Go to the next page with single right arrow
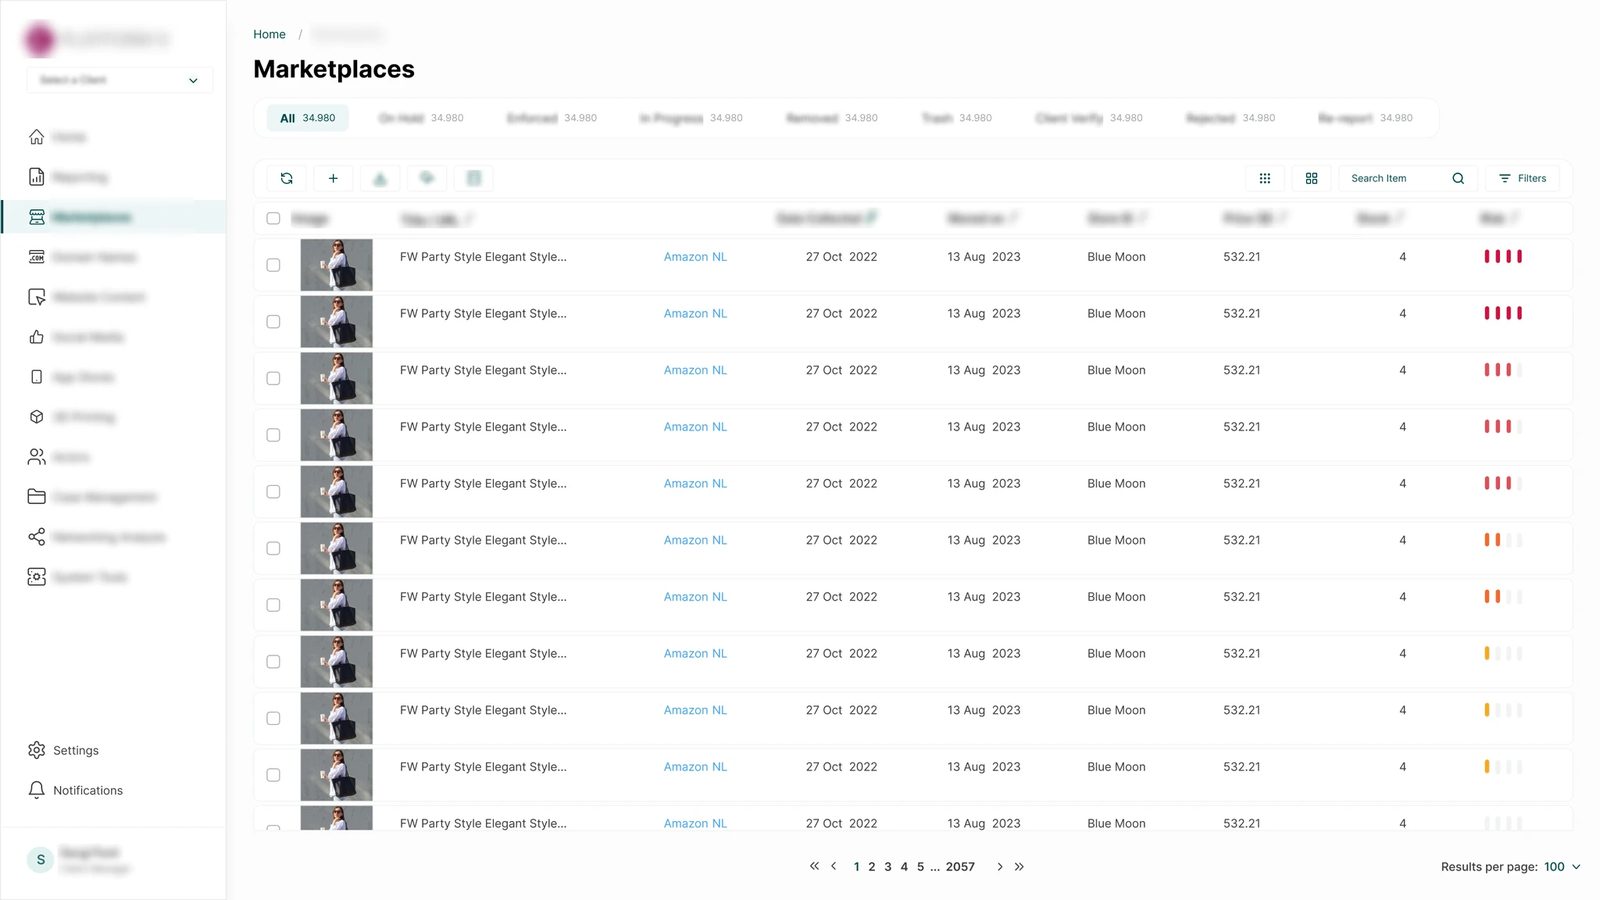This screenshot has width=1600, height=900. point(1000,866)
